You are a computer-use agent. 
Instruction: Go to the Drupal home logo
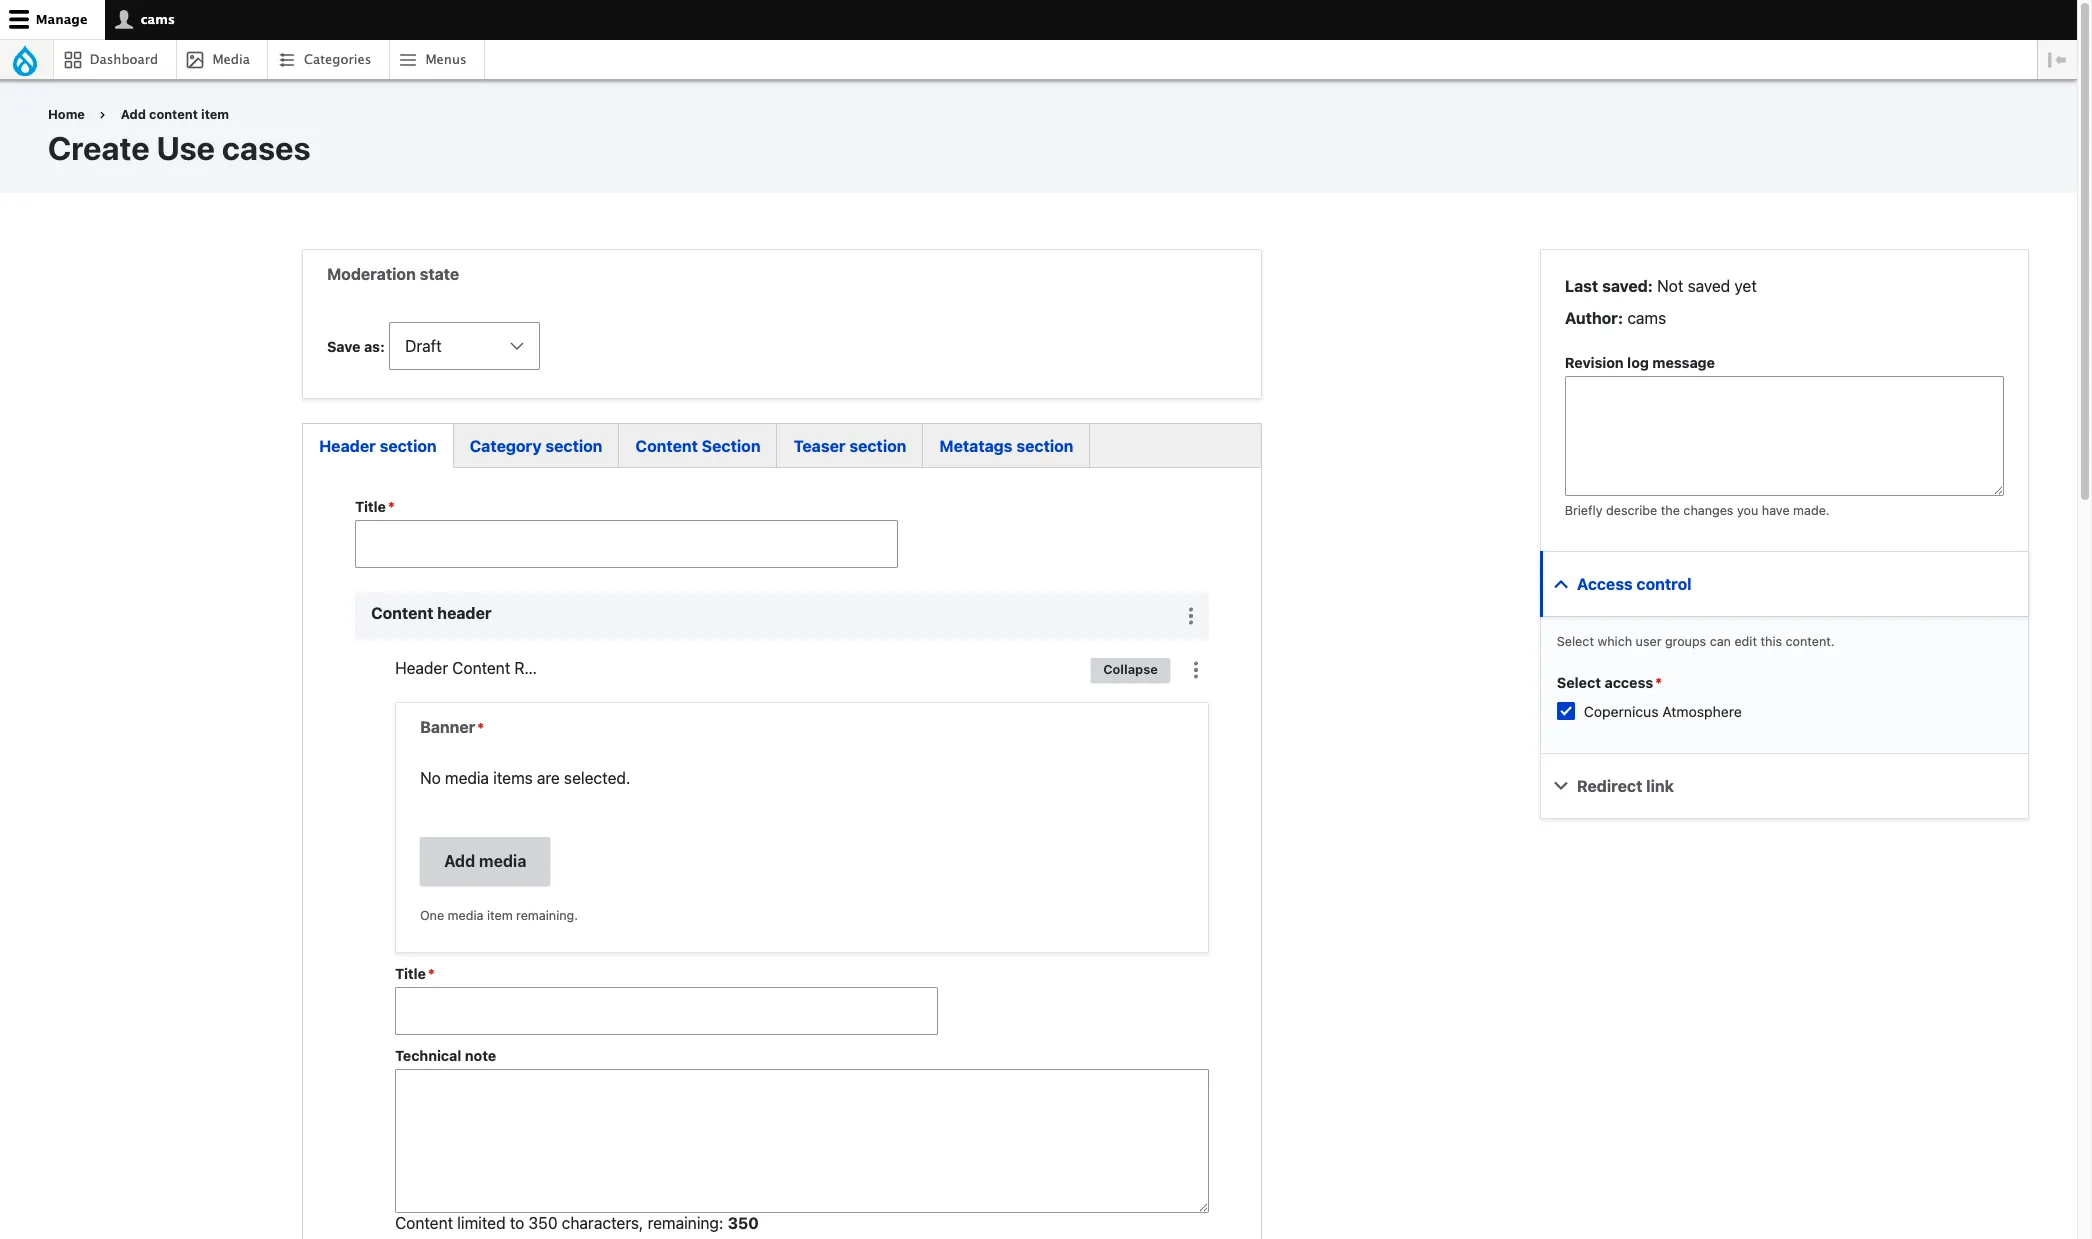click(25, 60)
